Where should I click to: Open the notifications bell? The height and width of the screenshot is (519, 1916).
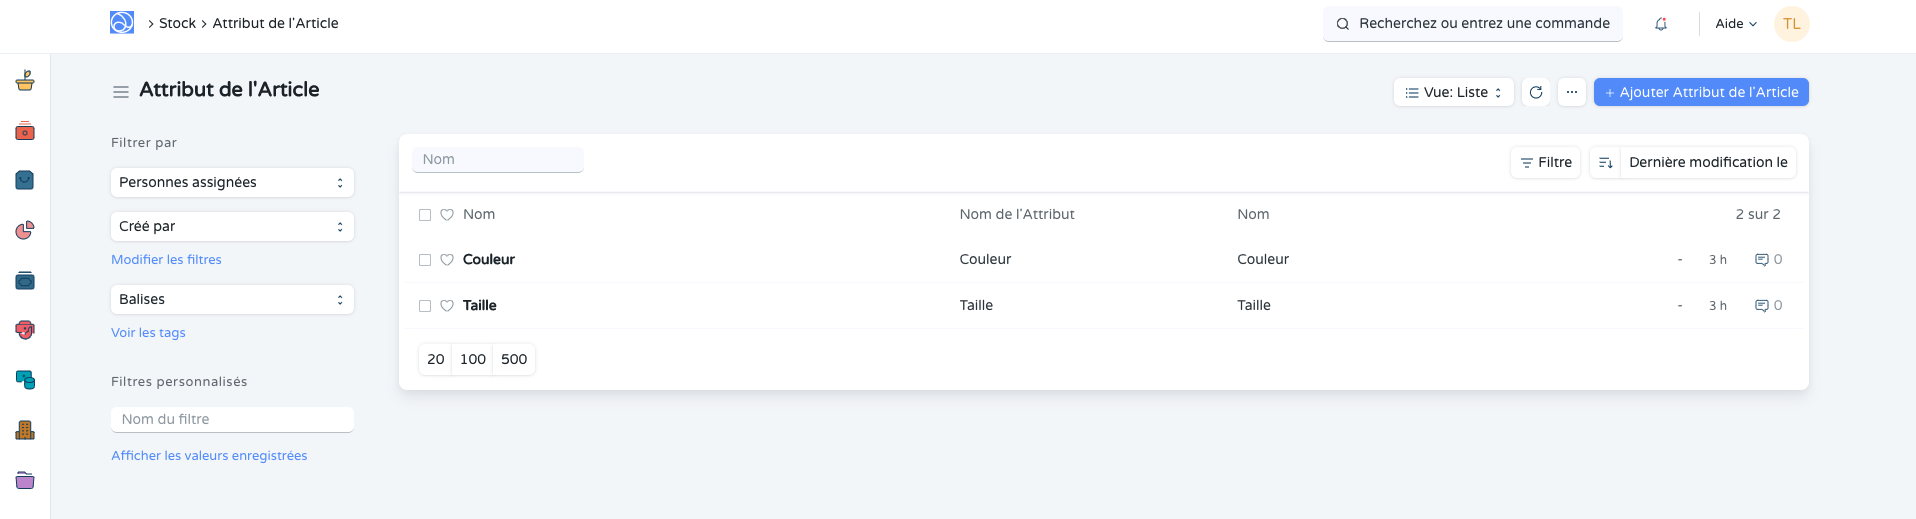coord(1661,24)
